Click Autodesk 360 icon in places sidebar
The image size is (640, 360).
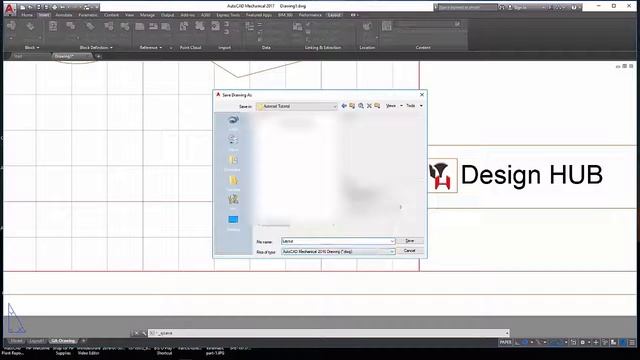click(233, 122)
